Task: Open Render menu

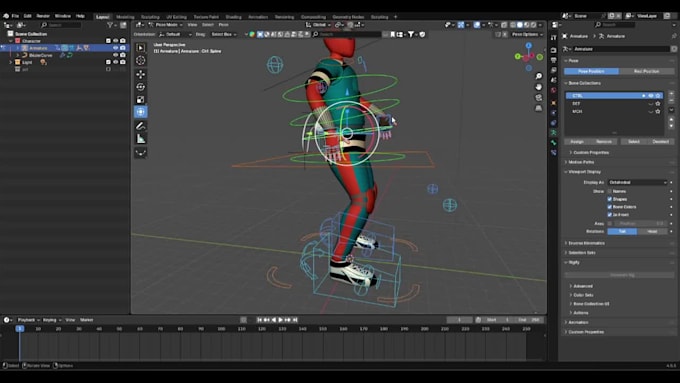Action: click(43, 16)
